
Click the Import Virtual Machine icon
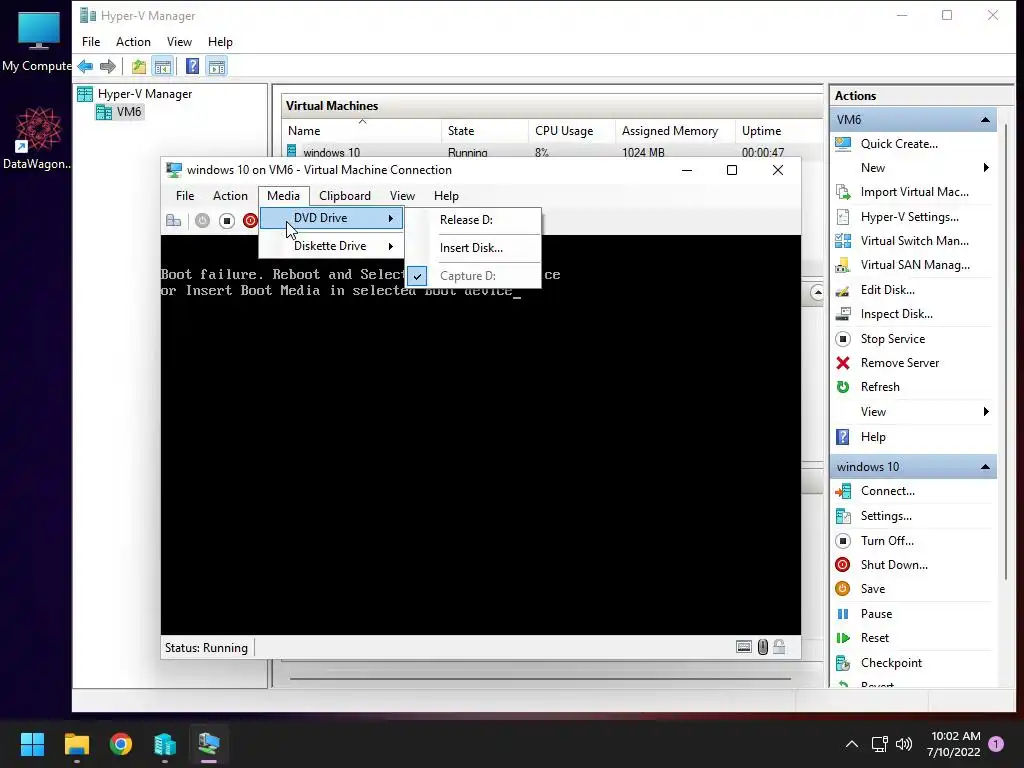843,192
